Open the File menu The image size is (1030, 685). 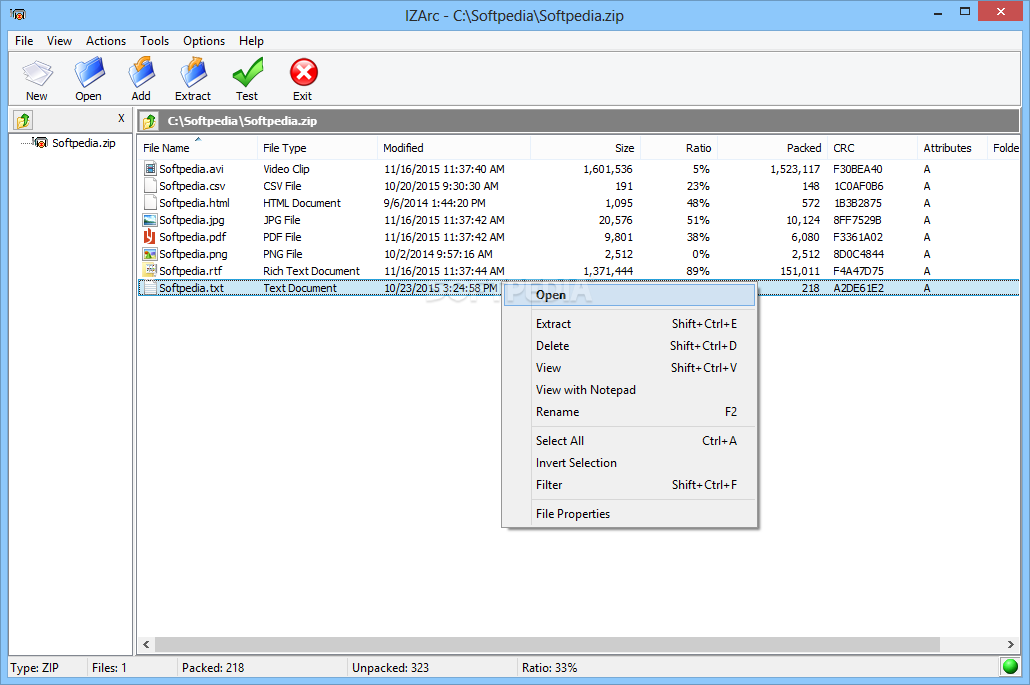pyautogui.click(x=24, y=41)
